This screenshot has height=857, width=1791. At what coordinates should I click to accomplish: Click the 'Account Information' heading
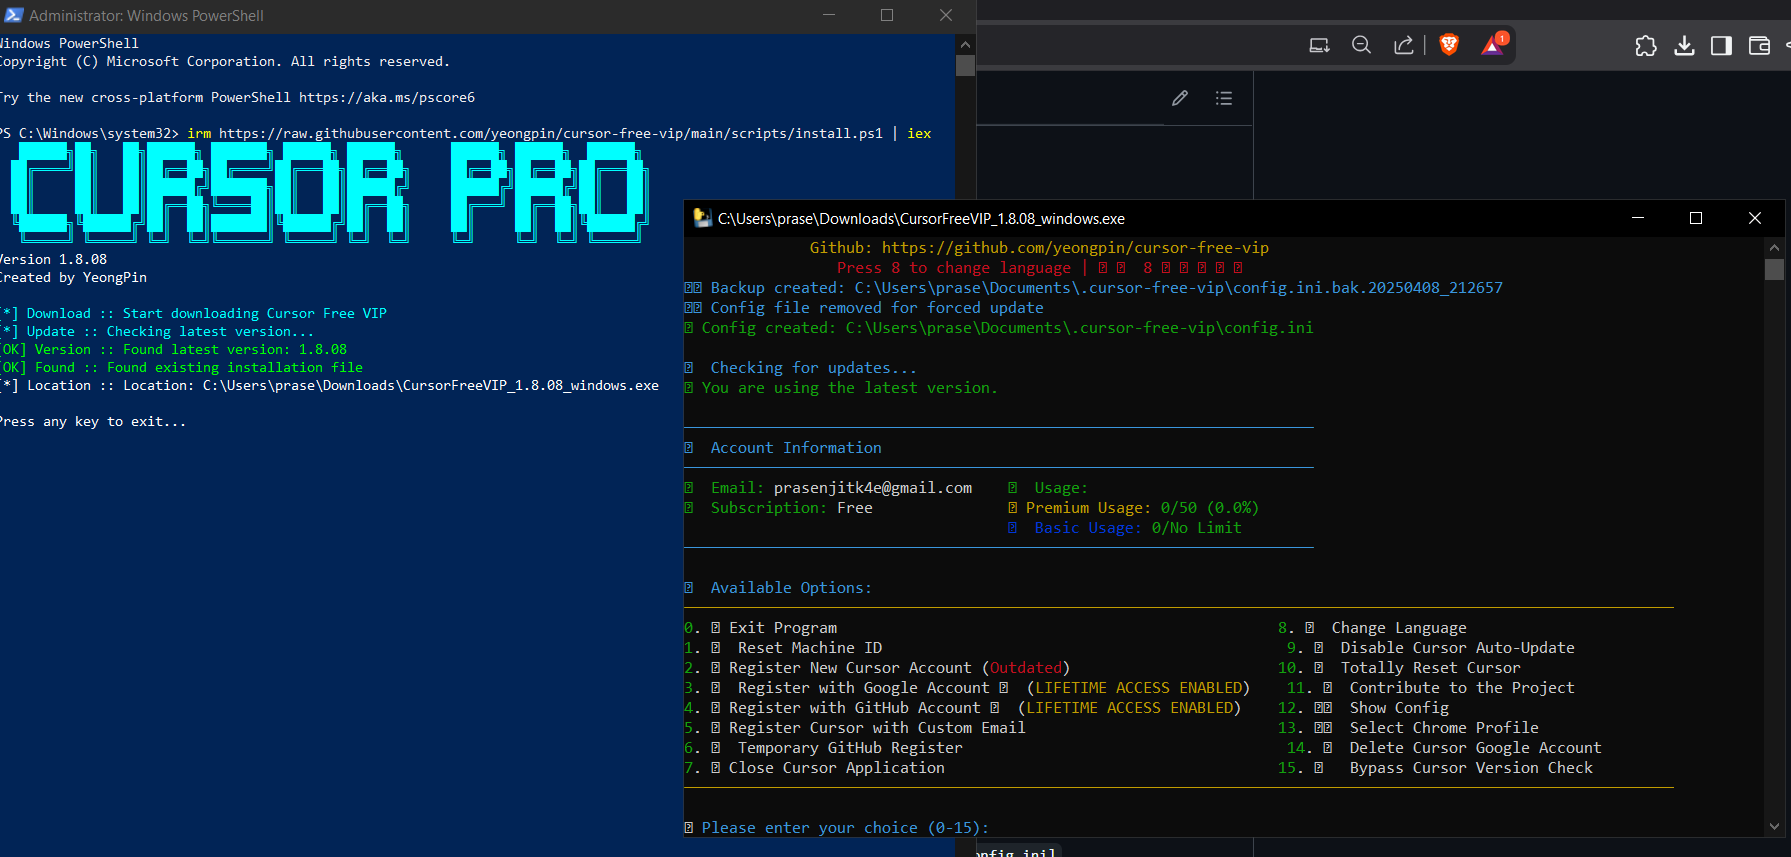796,448
